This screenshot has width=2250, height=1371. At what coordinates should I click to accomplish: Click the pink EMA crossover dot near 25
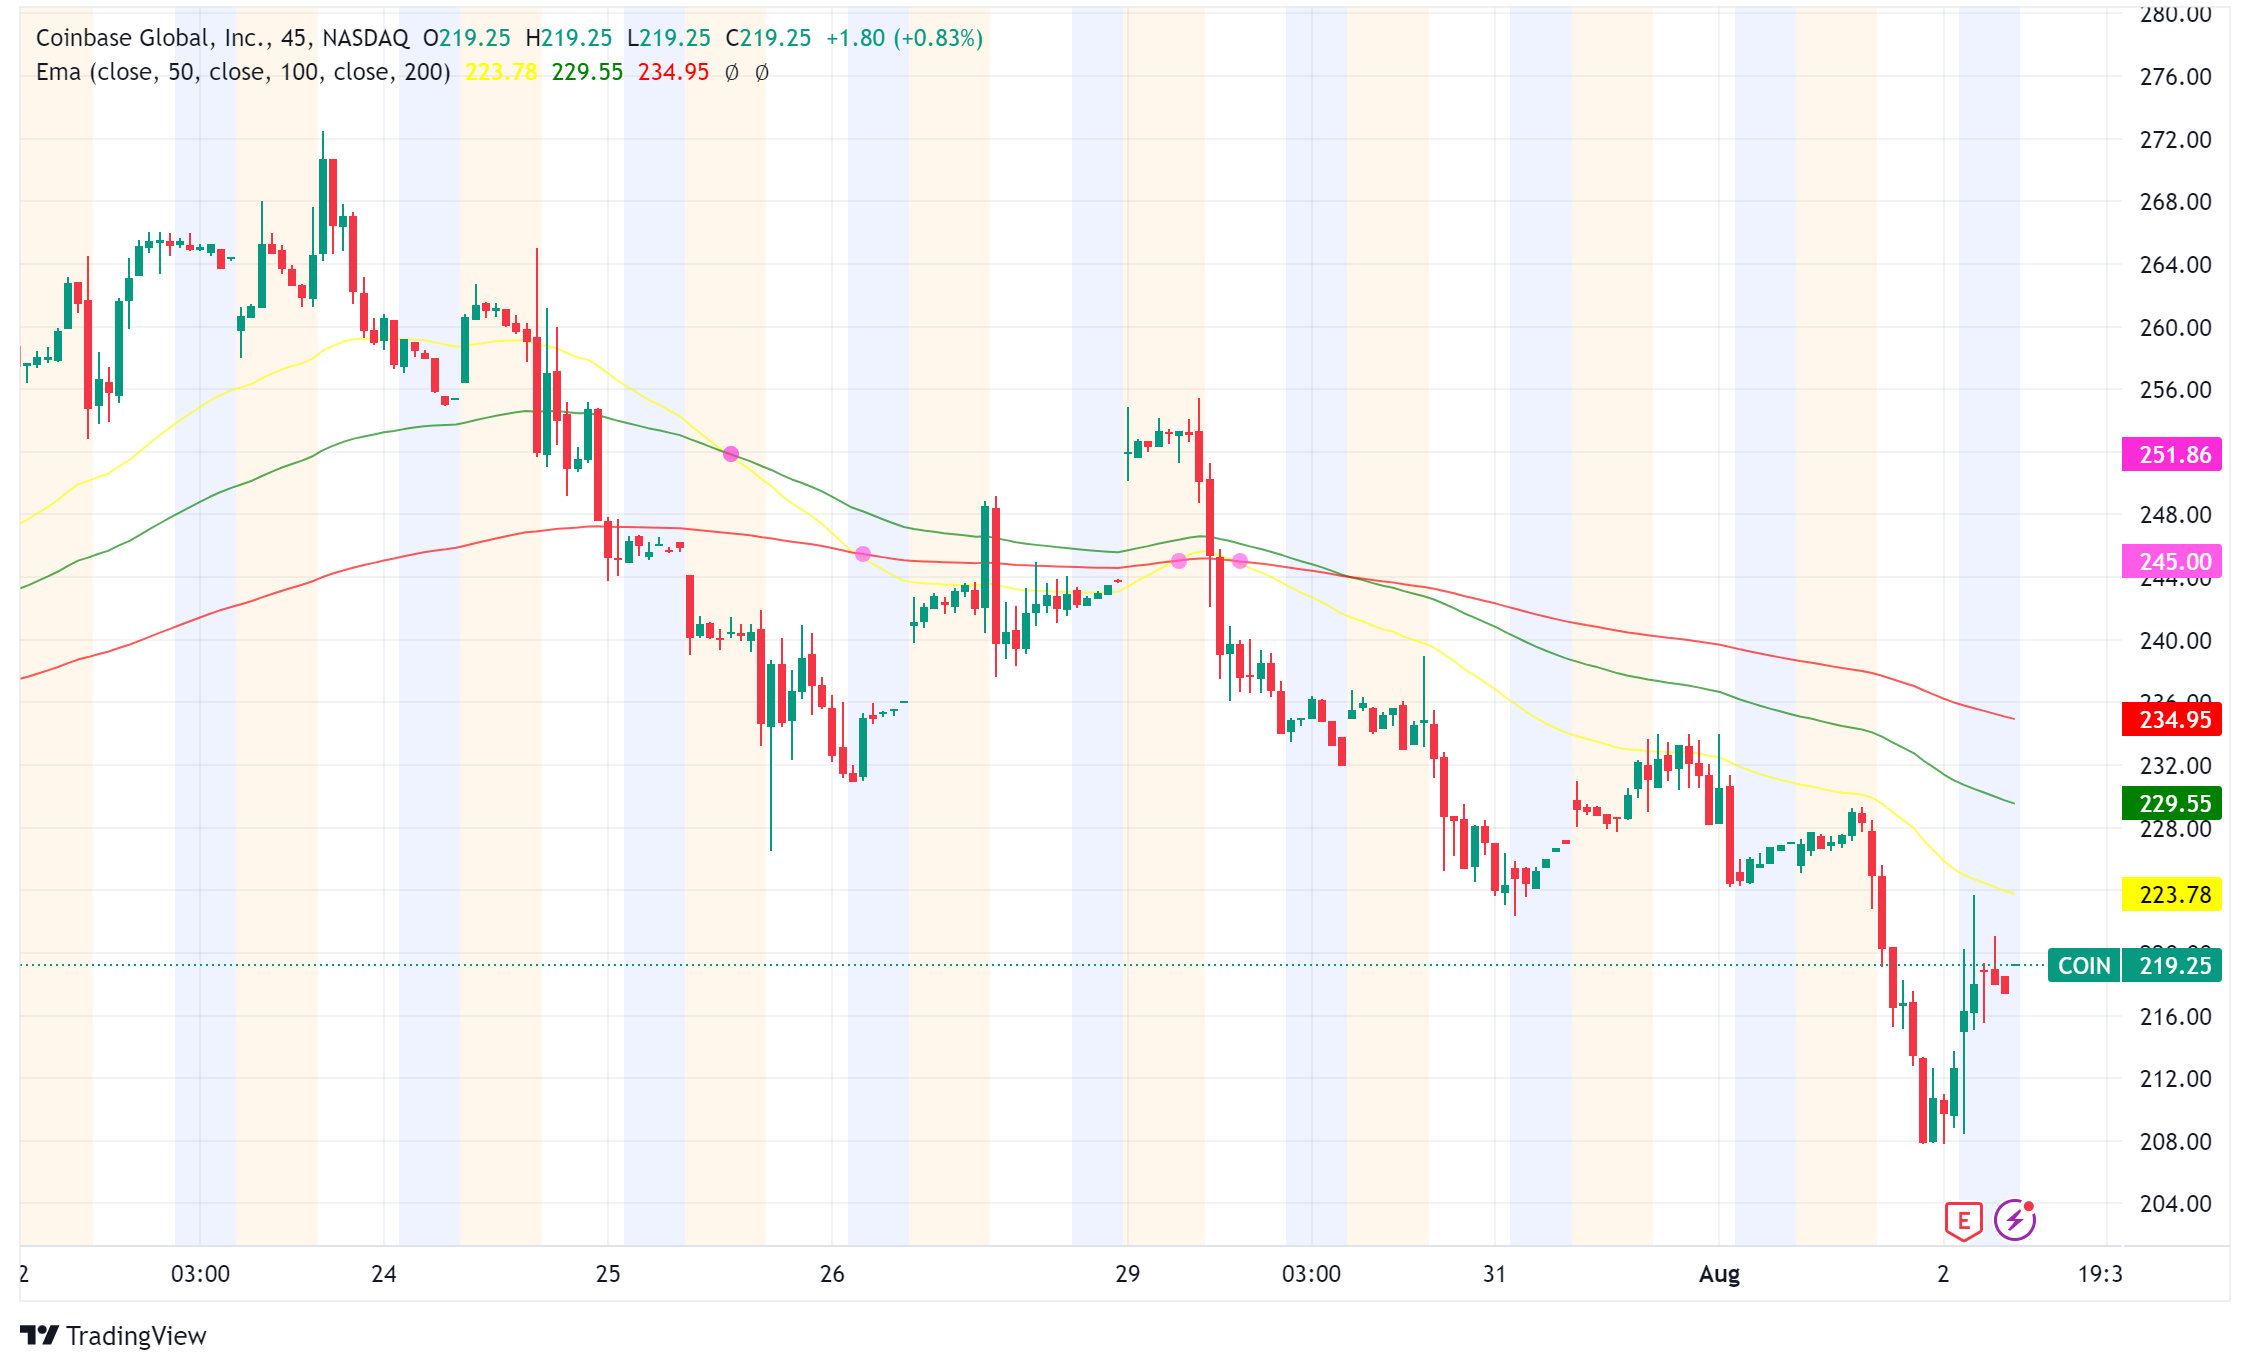(731, 454)
